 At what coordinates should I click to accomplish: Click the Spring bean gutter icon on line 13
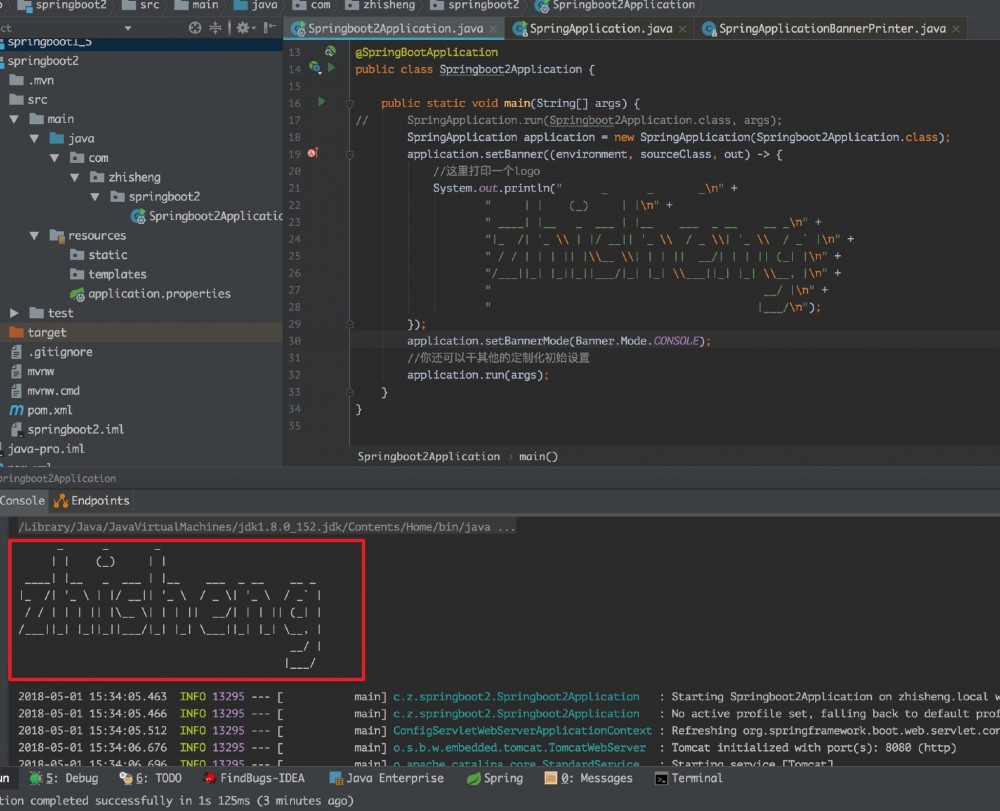coord(329,51)
